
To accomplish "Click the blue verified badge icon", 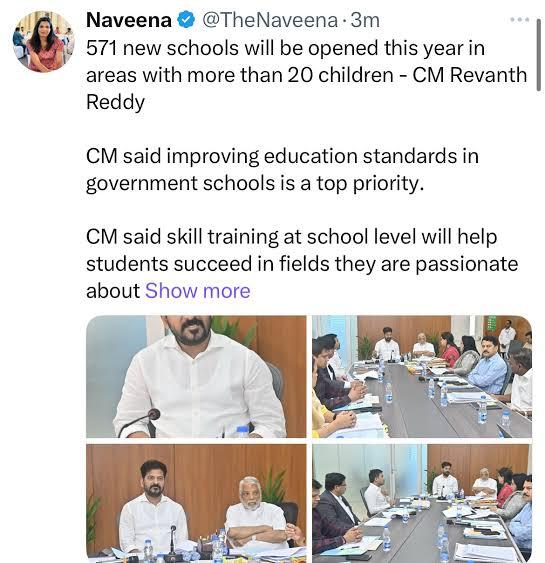I will [187, 20].
